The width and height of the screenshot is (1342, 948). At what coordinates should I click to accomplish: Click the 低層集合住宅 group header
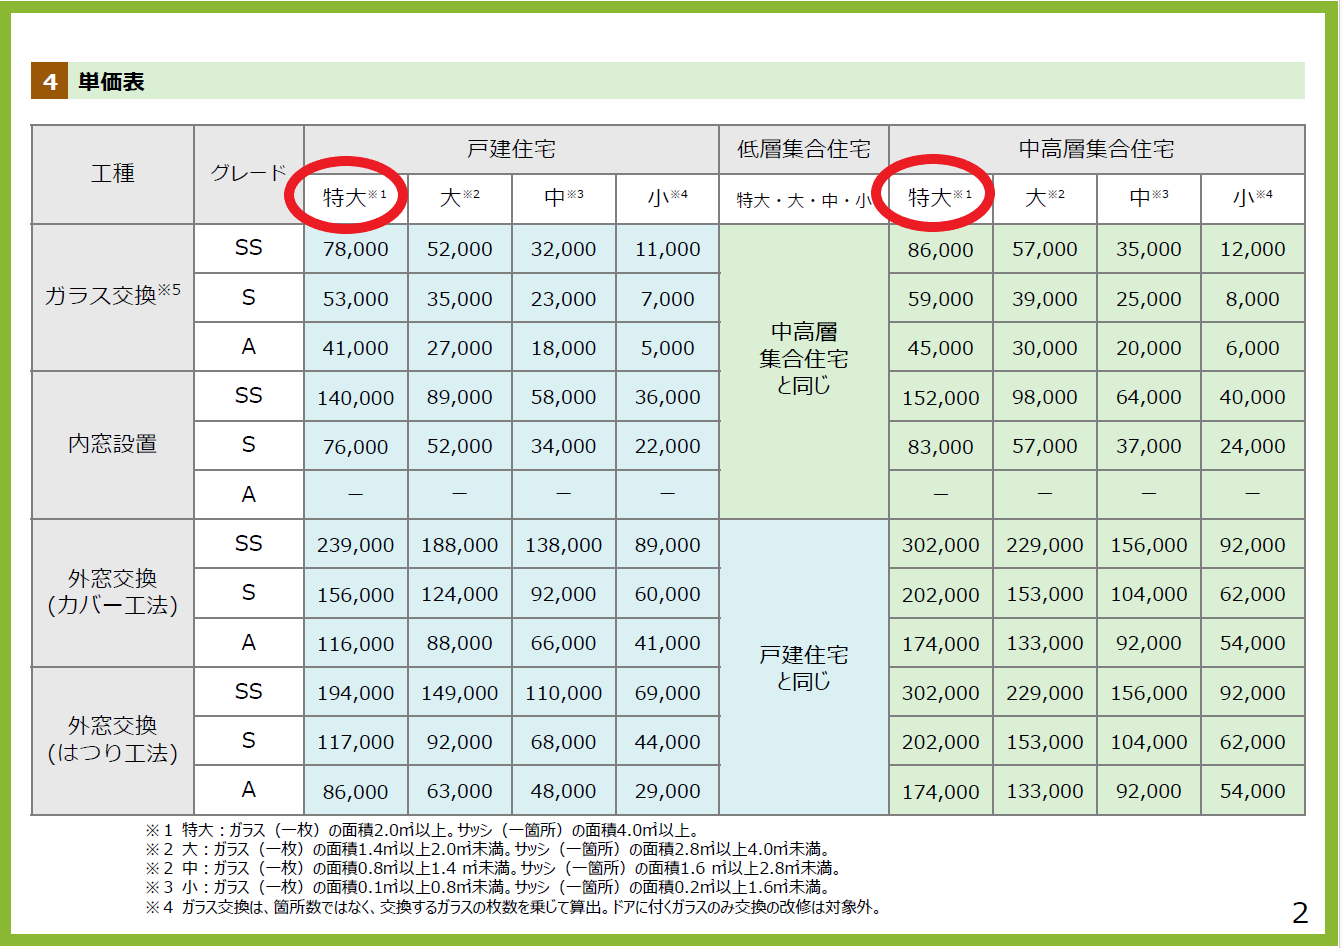coord(803,150)
